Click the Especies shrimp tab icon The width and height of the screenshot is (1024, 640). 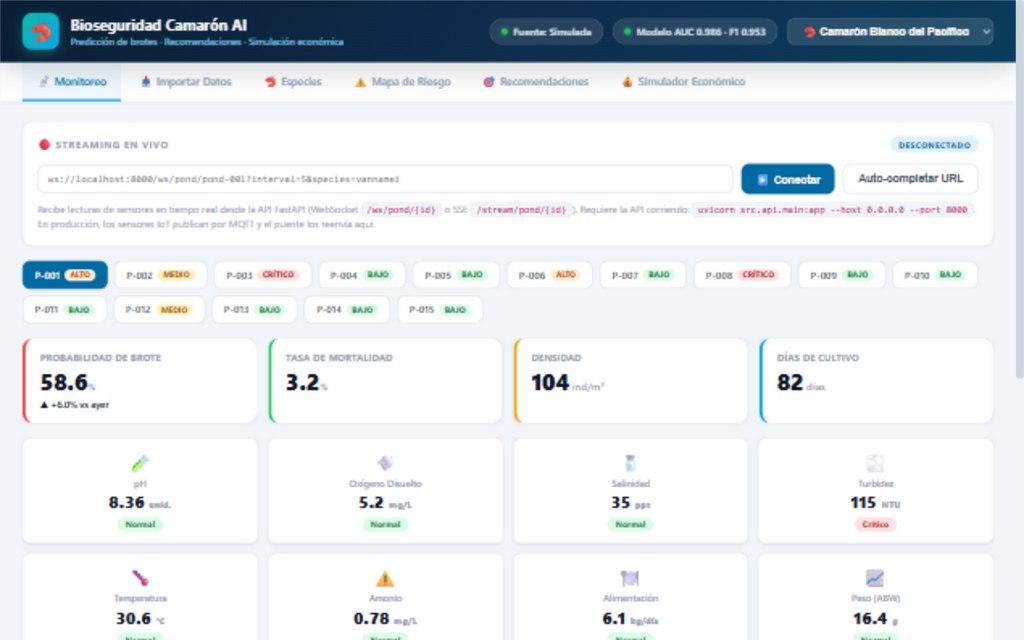point(270,82)
